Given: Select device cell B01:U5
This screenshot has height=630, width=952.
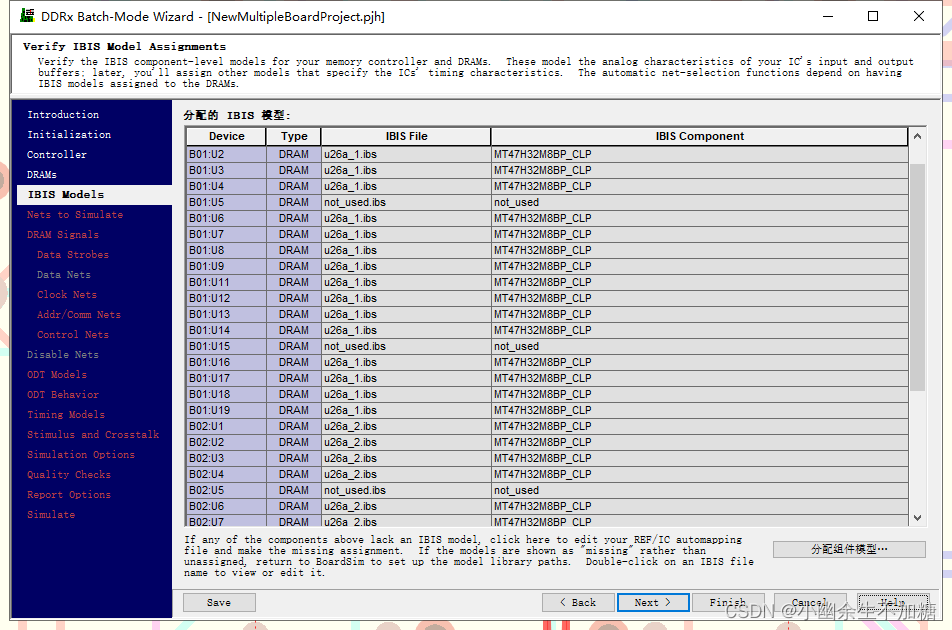Looking at the screenshot, I should [226, 202].
